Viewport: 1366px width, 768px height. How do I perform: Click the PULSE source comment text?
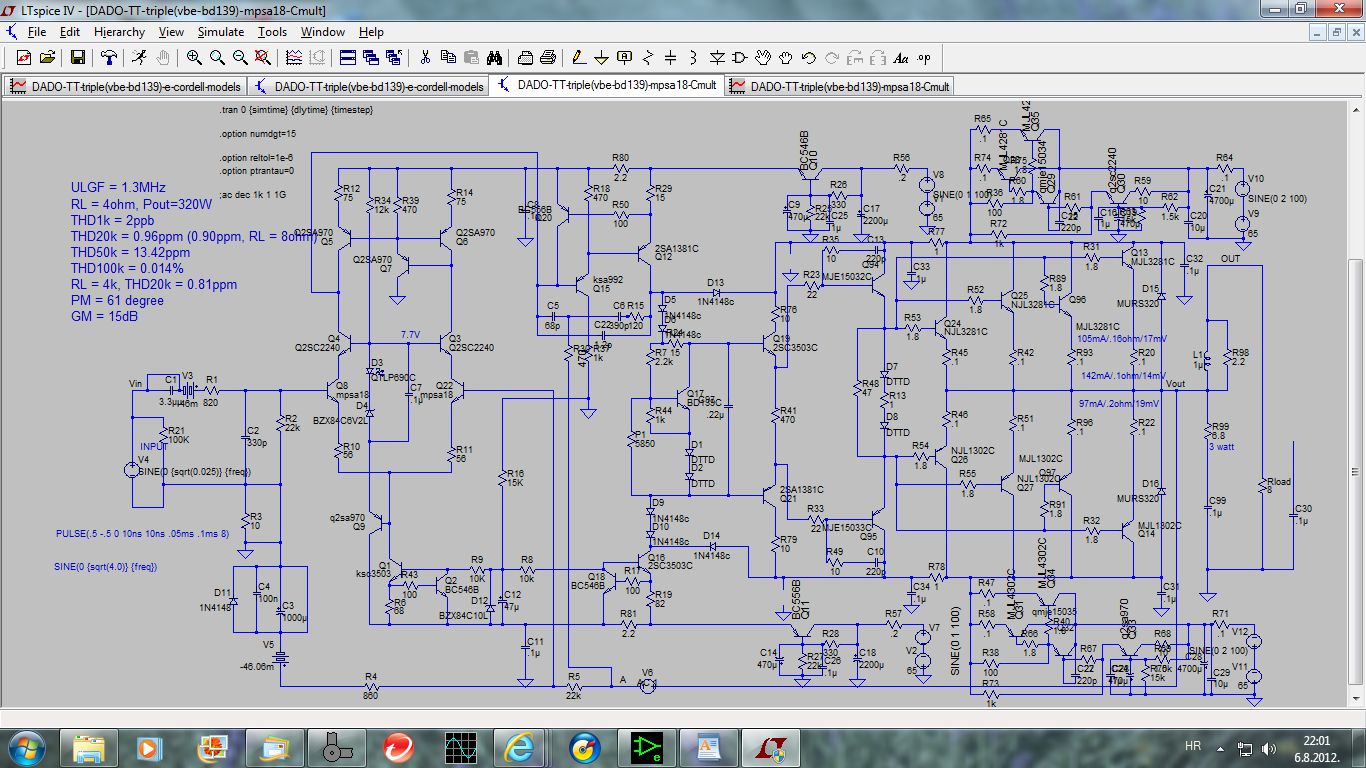click(x=142, y=535)
